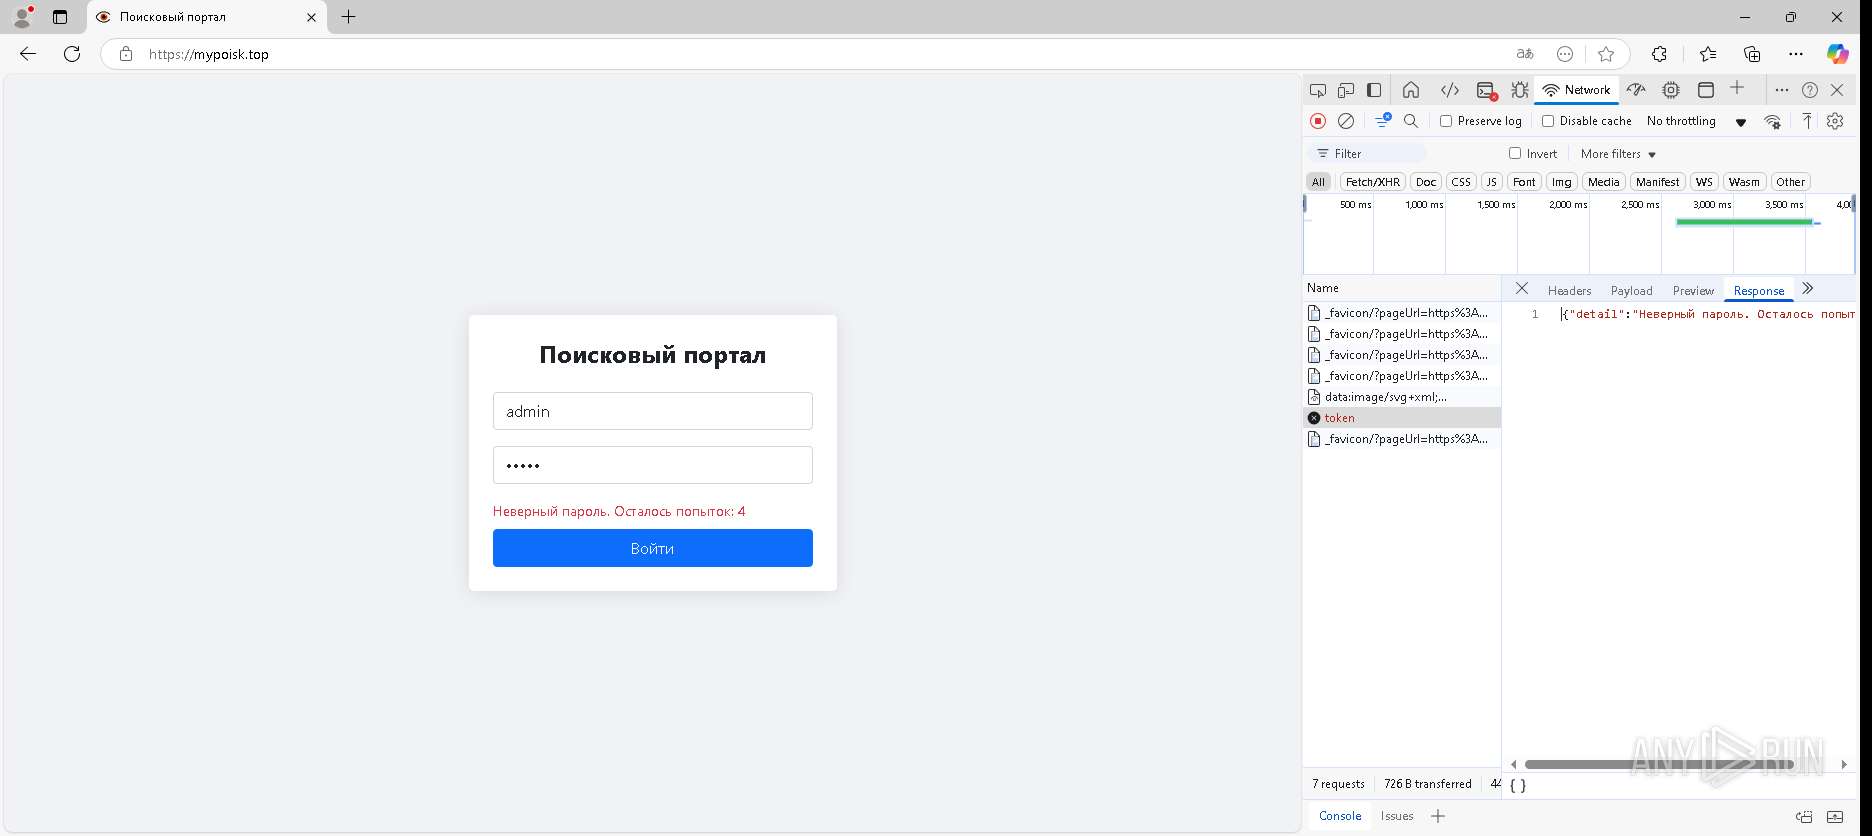Filter requests by JS type
The height and width of the screenshot is (836, 1872).
click(1491, 182)
